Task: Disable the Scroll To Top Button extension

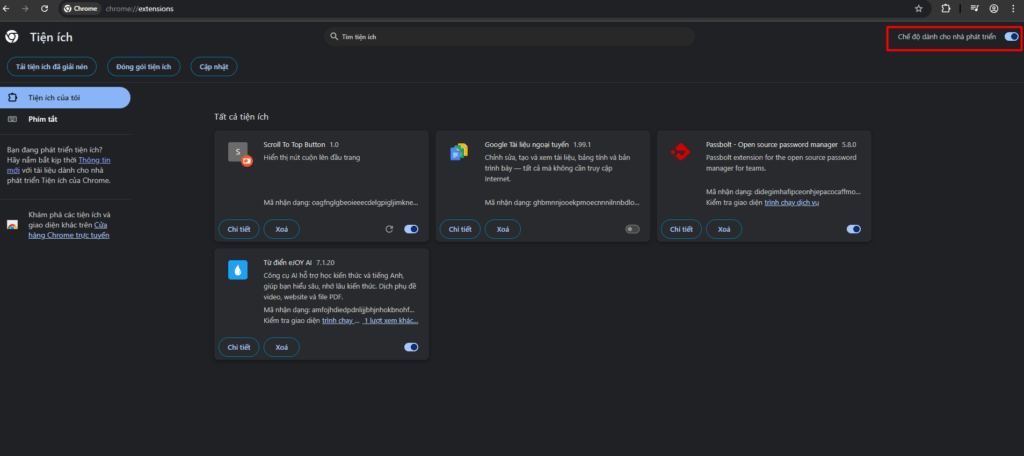Action: click(411, 229)
